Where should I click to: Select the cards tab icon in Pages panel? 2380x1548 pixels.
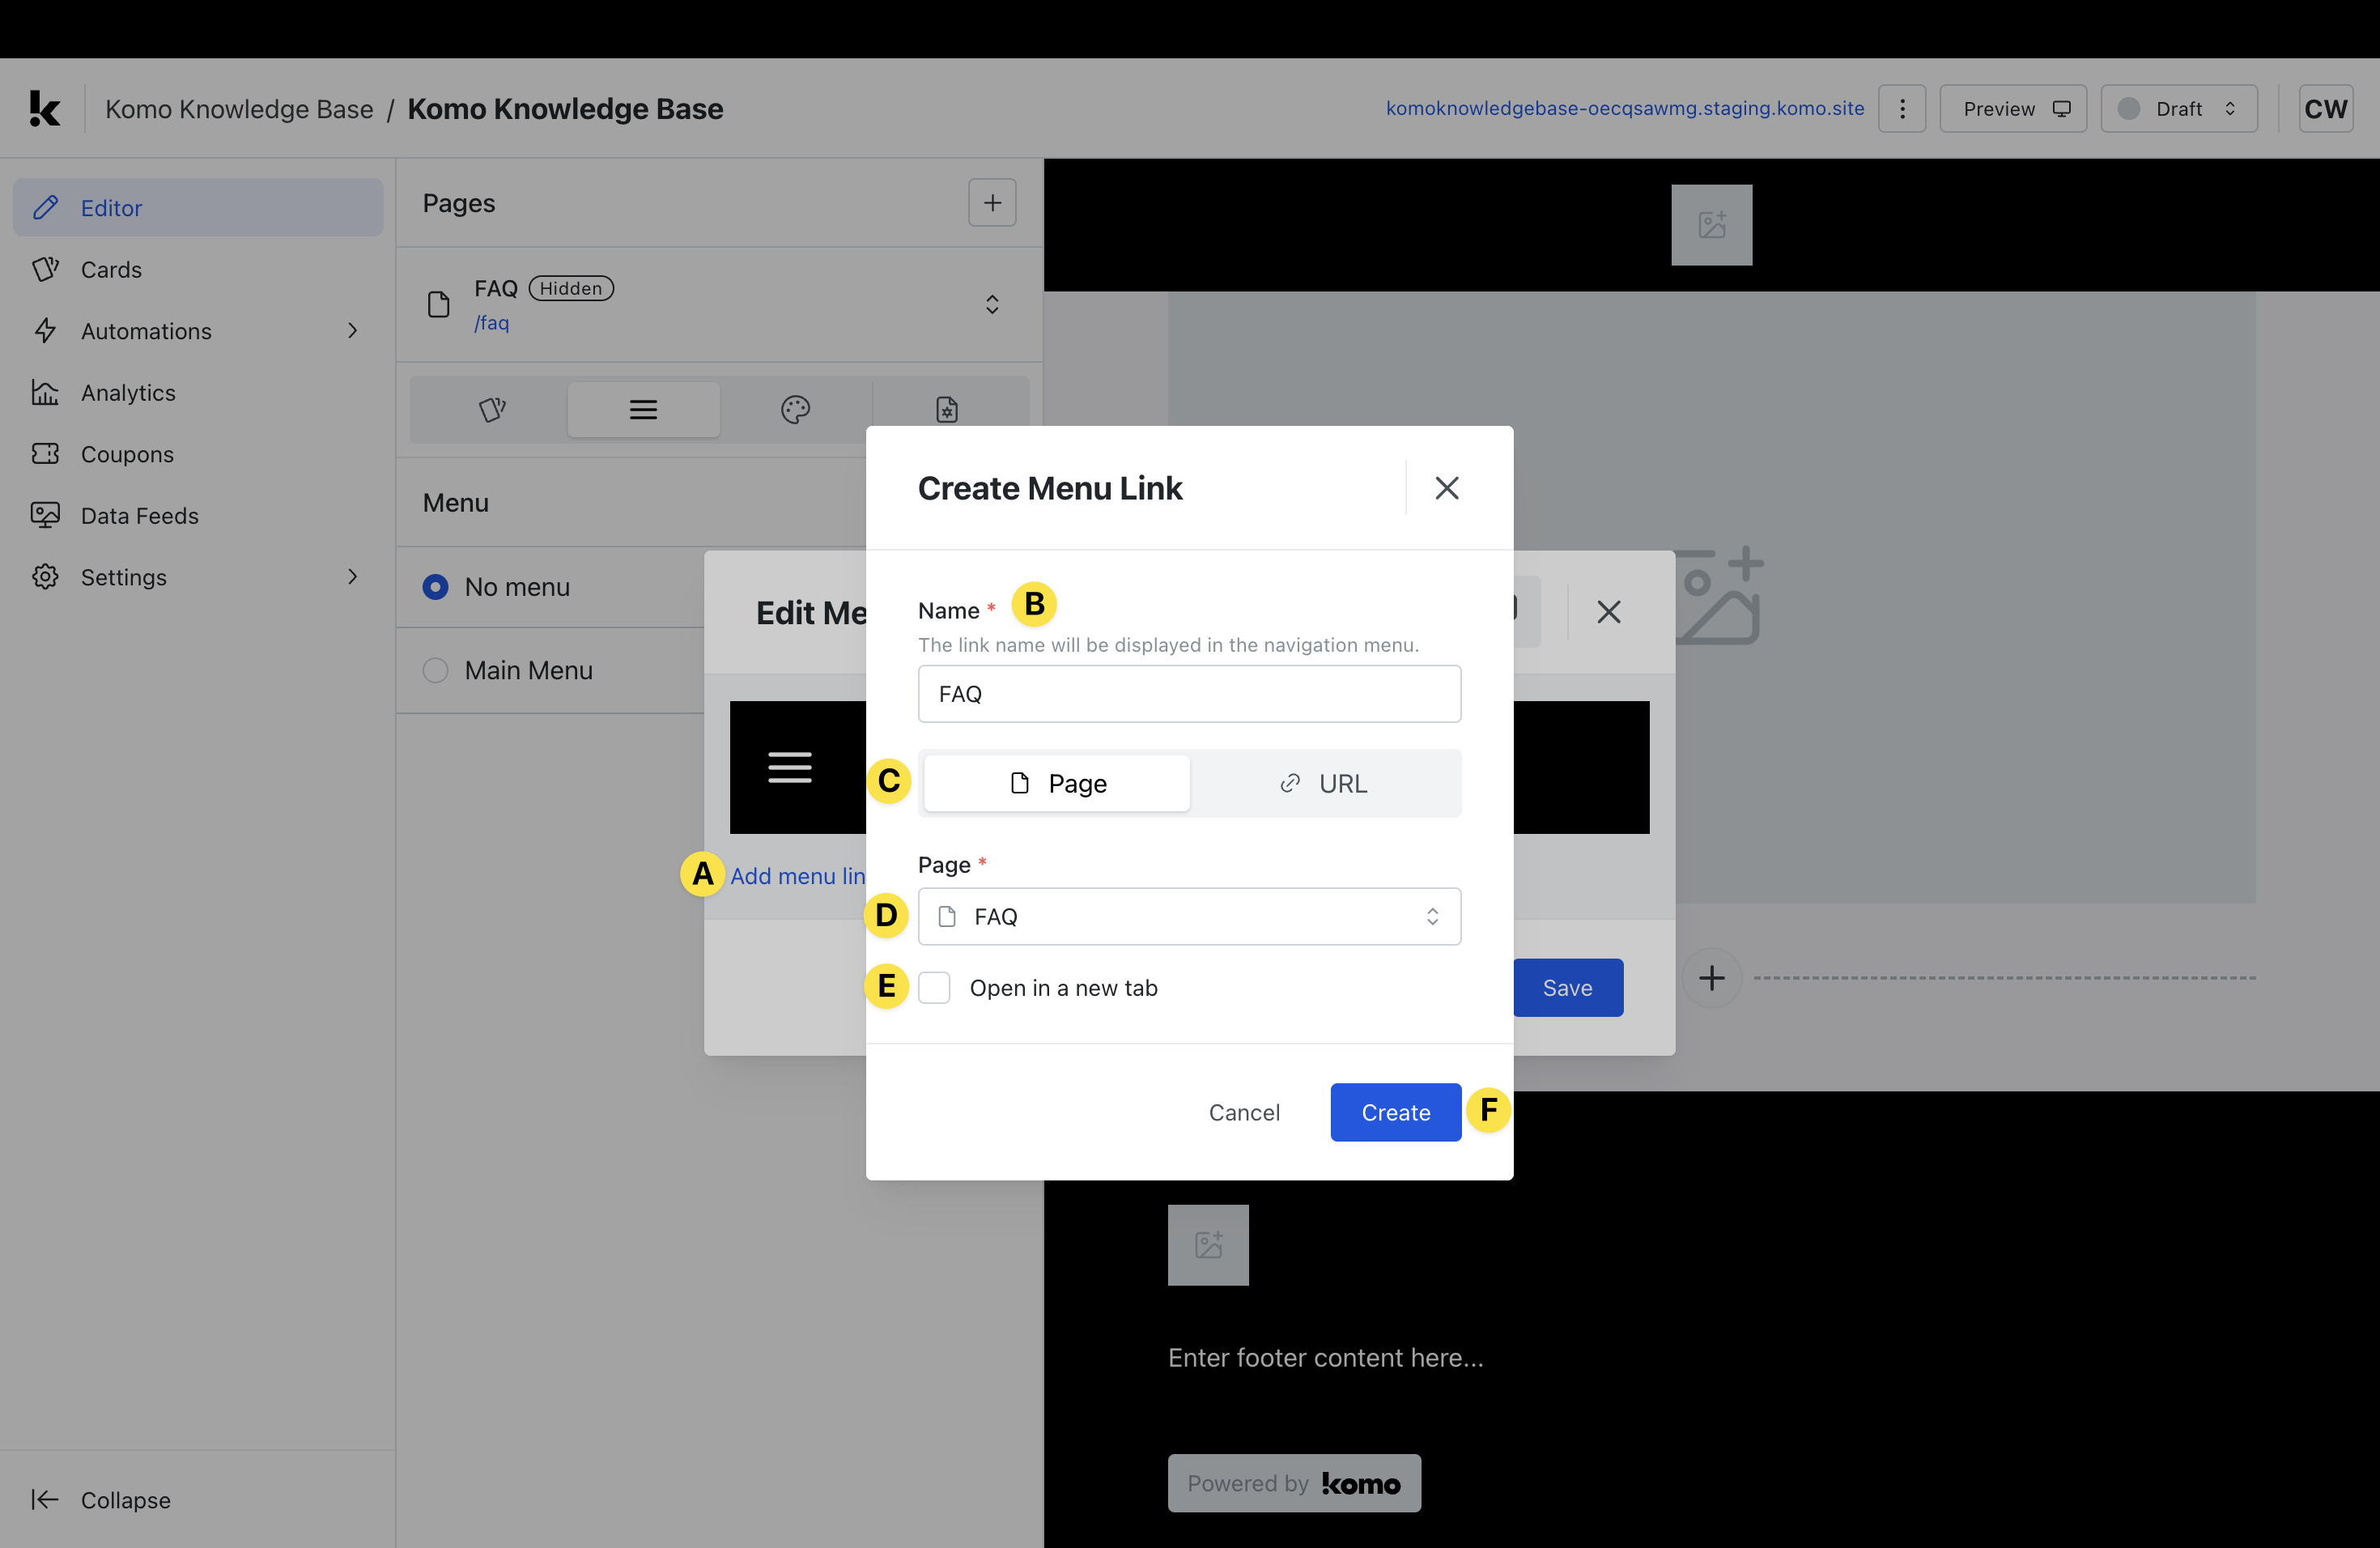tap(492, 409)
